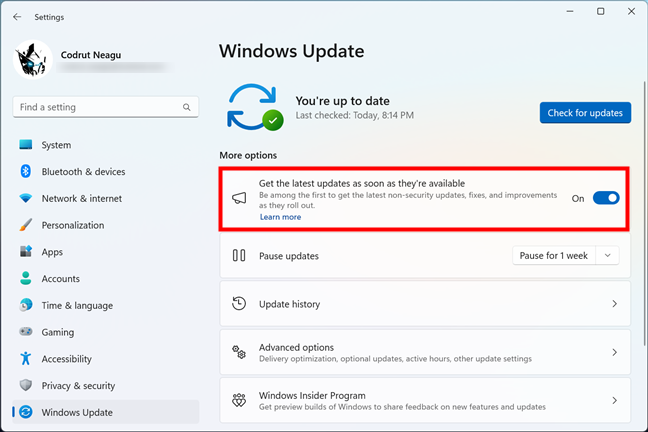648x432 pixels.
Task: Click the Gaming controller icon
Action: click(26, 332)
